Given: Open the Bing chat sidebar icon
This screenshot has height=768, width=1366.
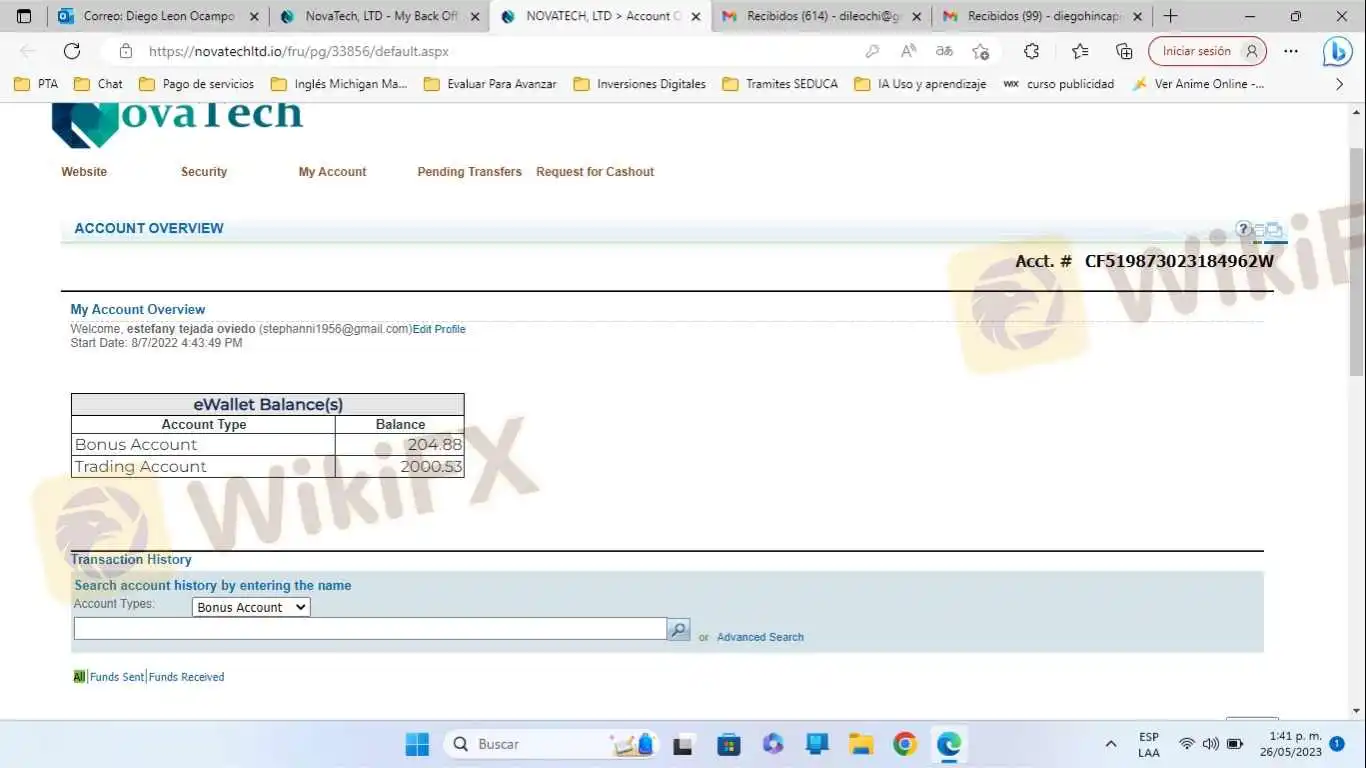Looking at the screenshot, I should click(x=1337, y=51).
